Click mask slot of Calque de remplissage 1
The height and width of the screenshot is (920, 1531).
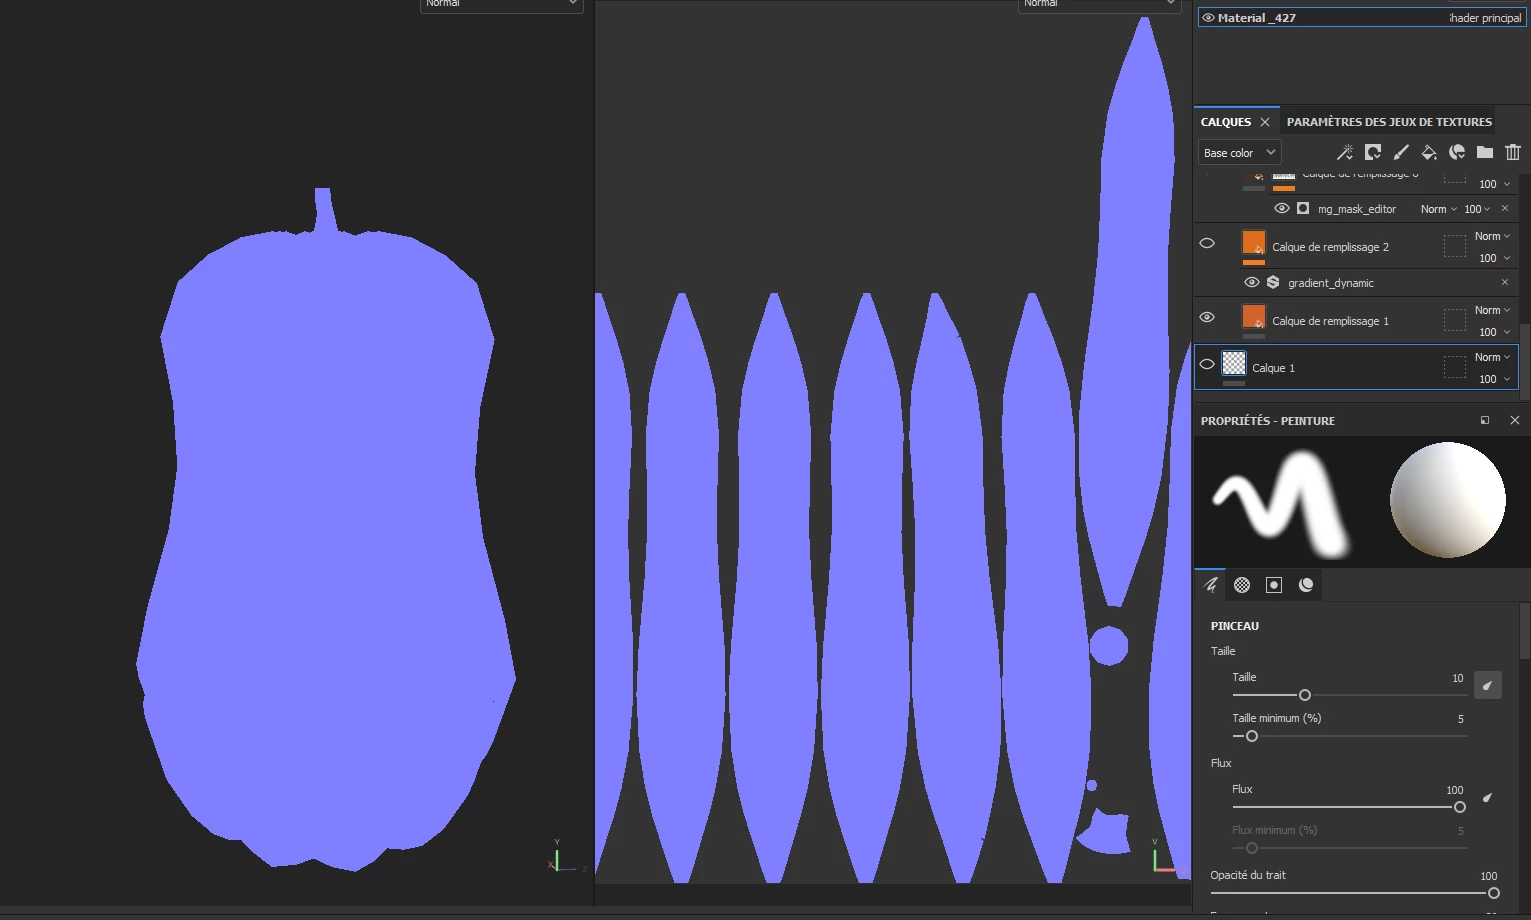point(1455,320)
